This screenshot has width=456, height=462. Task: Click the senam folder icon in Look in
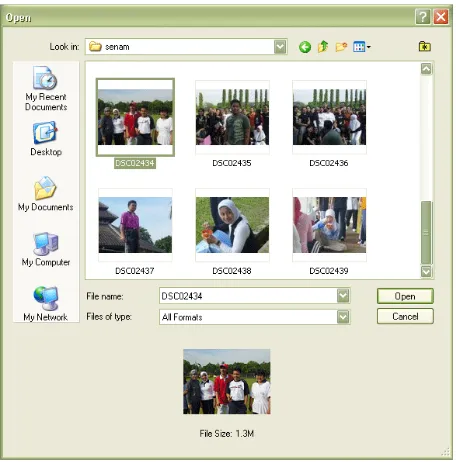[95, 46]
